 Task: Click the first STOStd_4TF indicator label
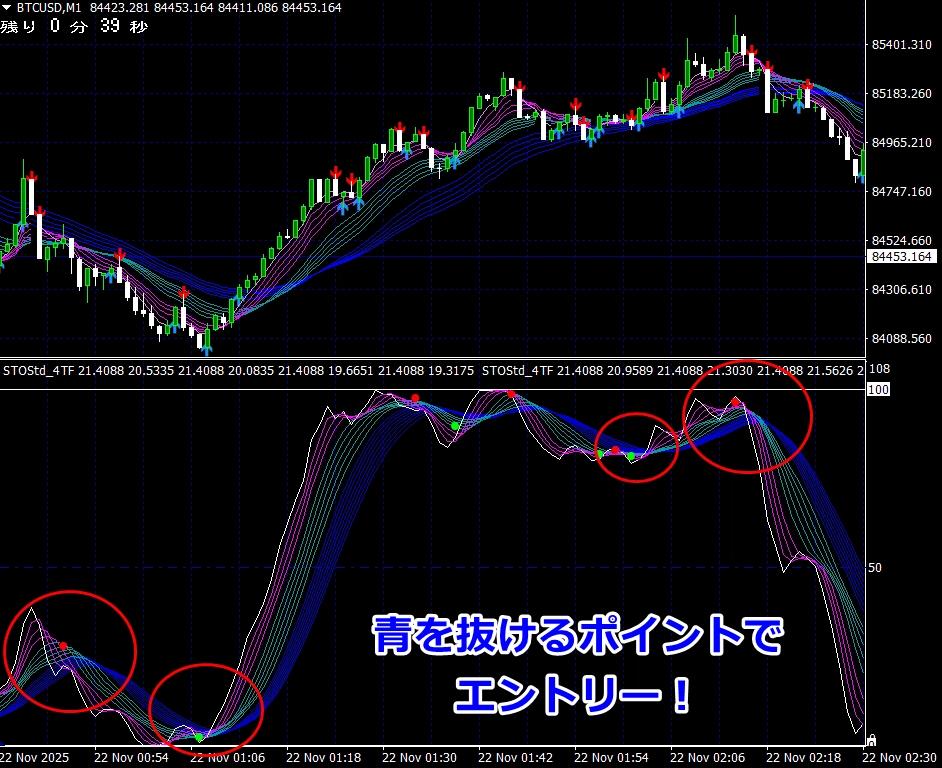[38, 371]
